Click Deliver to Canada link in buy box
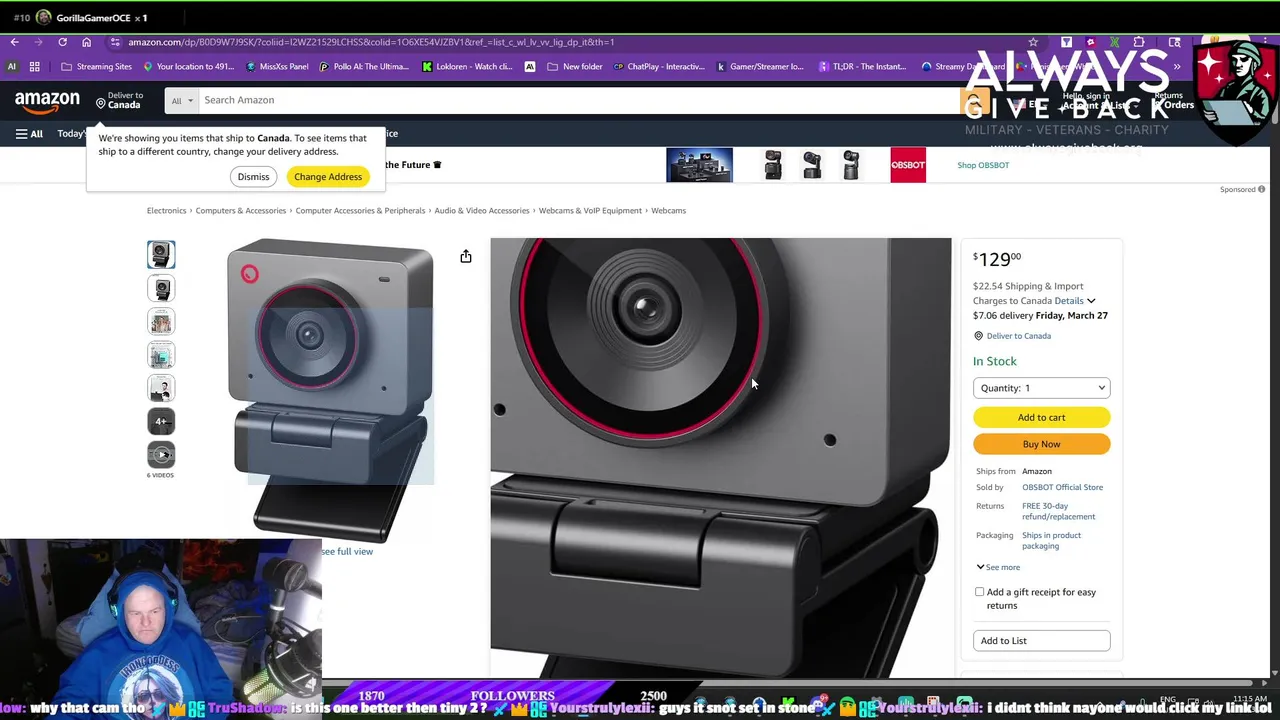 1018,336
